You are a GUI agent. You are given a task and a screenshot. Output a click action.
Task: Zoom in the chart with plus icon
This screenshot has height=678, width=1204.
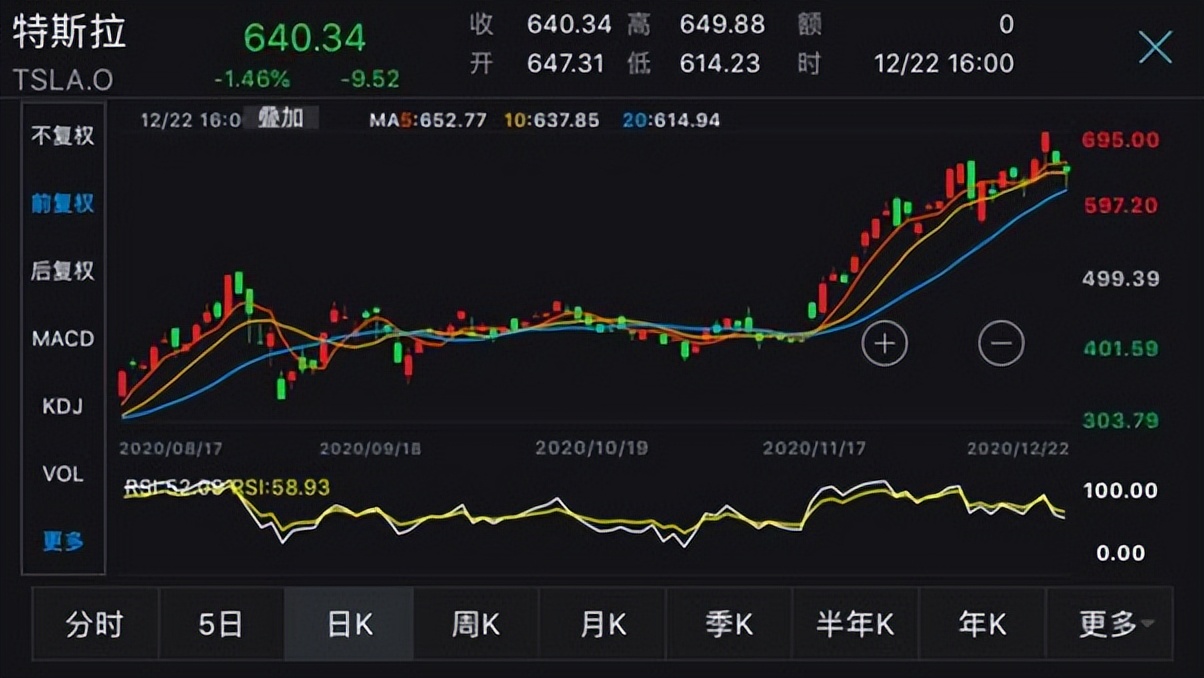(x=885, y=344)
